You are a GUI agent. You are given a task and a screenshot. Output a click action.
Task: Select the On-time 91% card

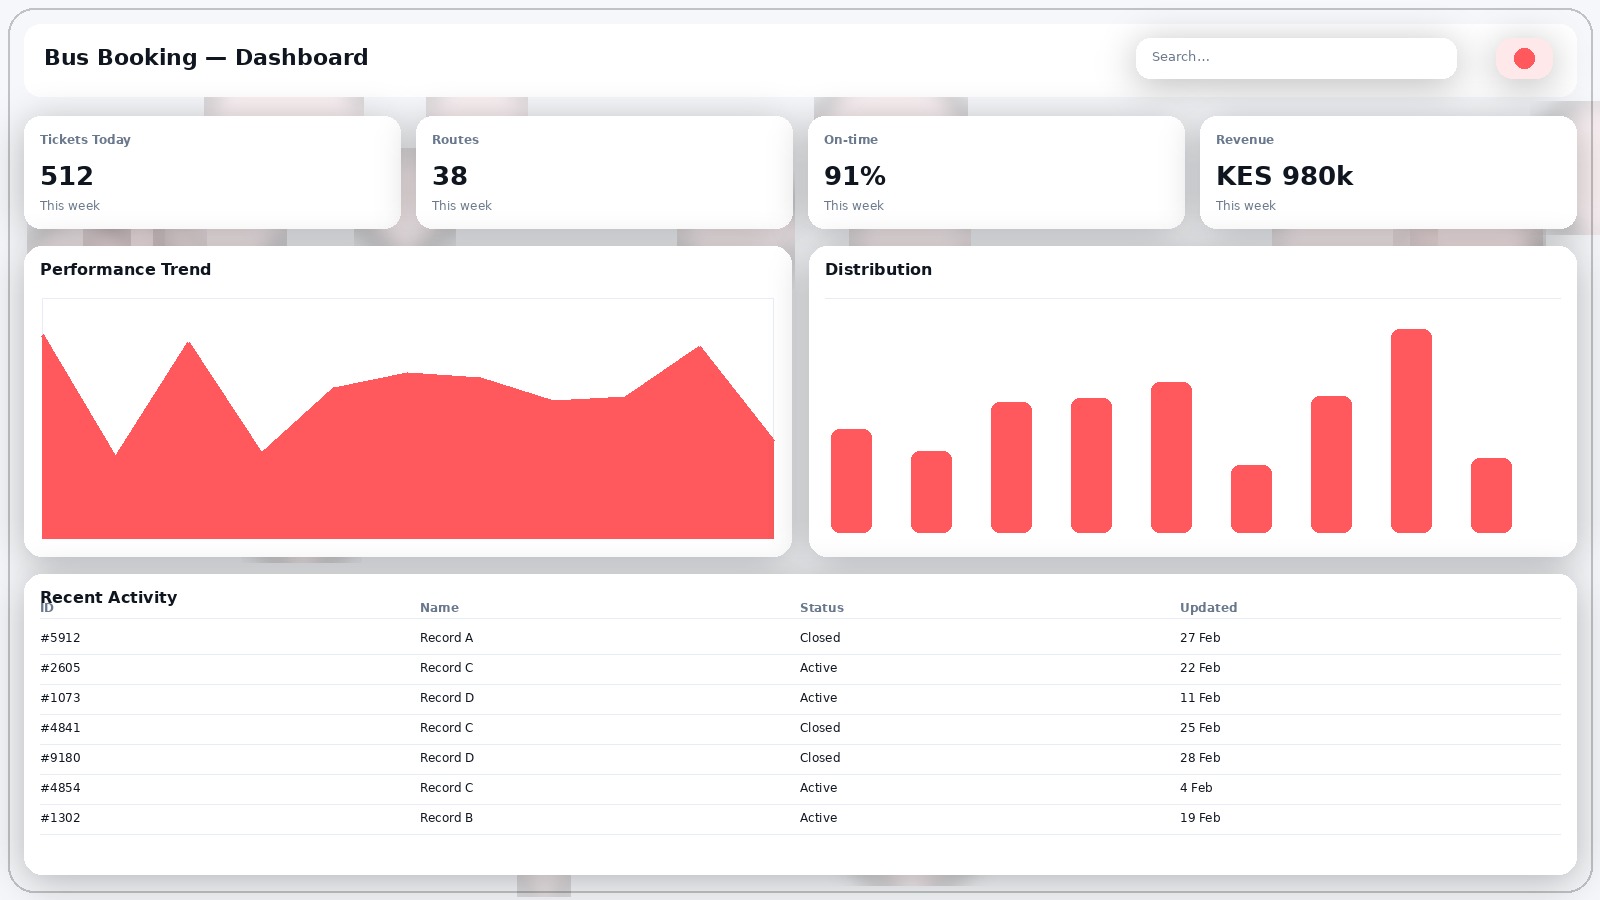click(996, 172)
